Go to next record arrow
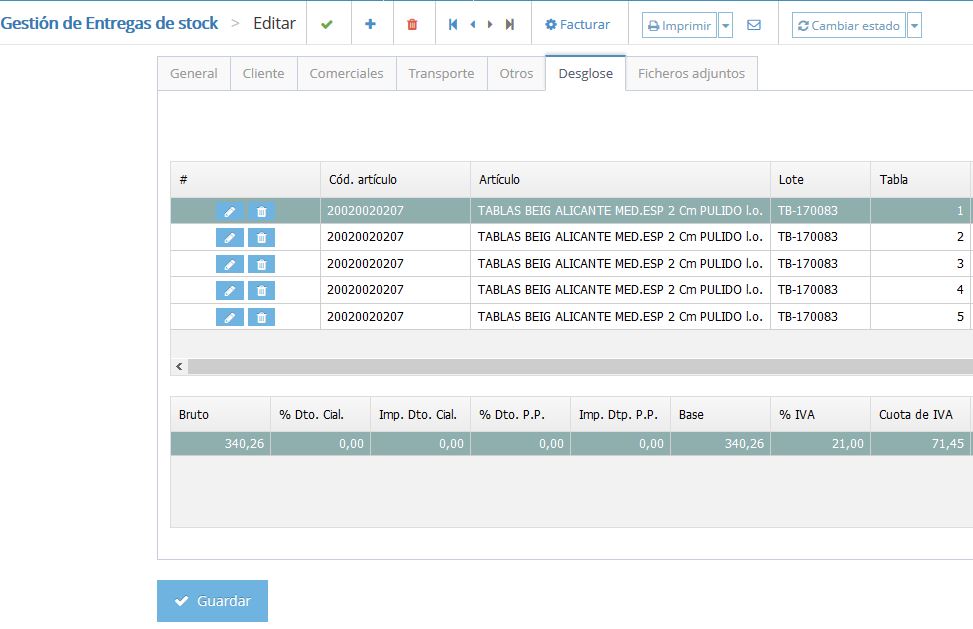The height and width of the screenshot is (629, 973). tap(490, 24)
